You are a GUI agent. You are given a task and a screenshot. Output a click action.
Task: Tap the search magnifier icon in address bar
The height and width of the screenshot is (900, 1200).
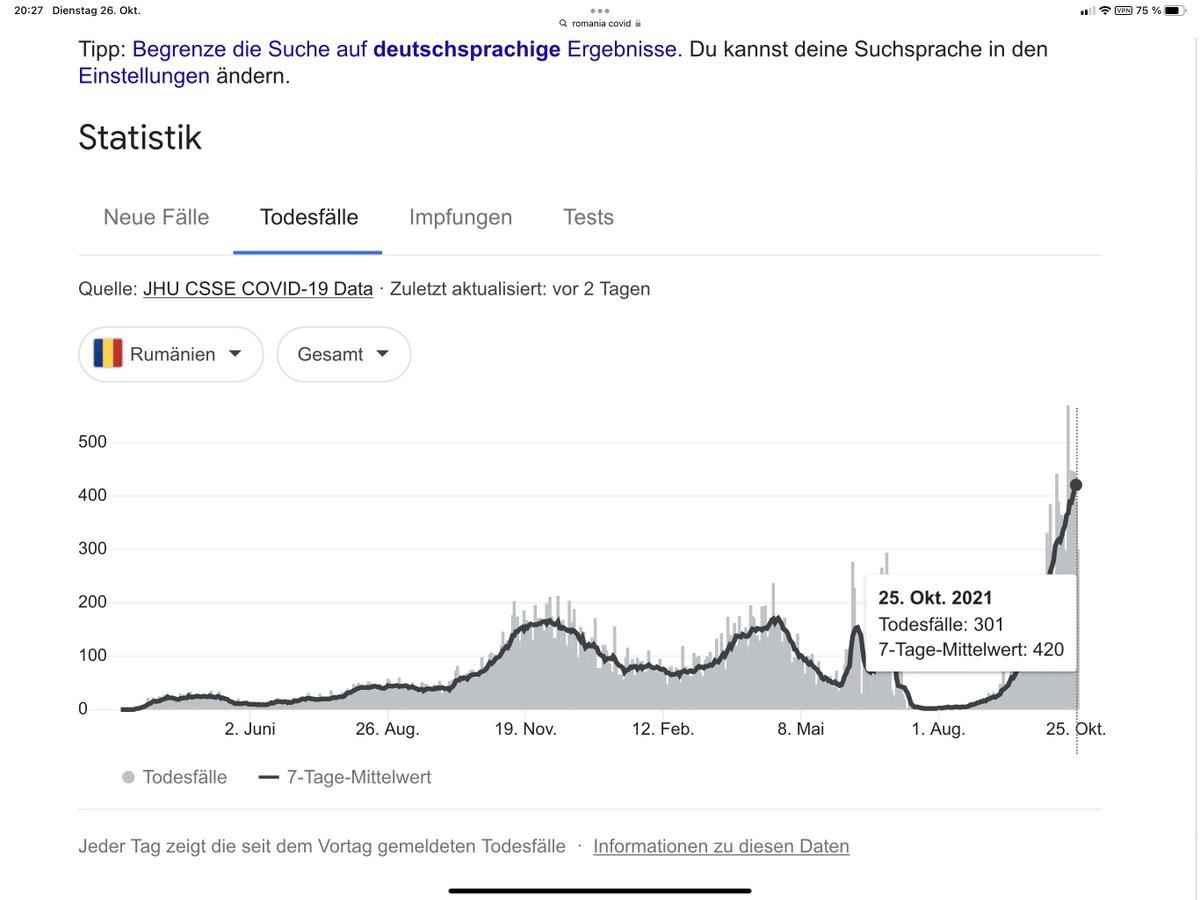pyautogui.click(x=564, y=23)
